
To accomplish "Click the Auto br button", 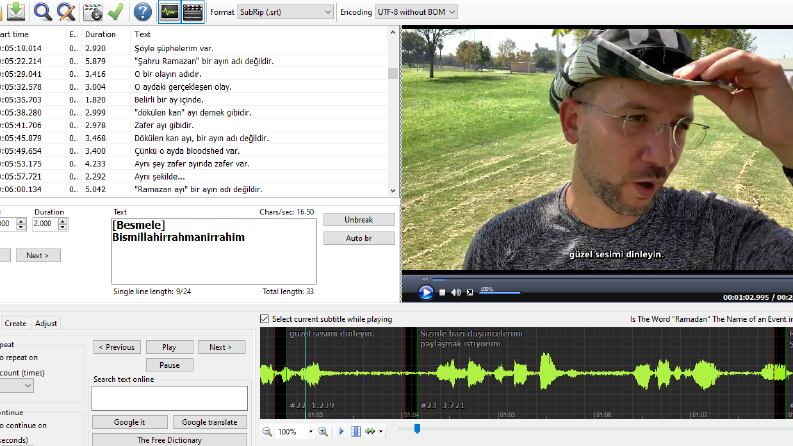I will tap(359, 238).
